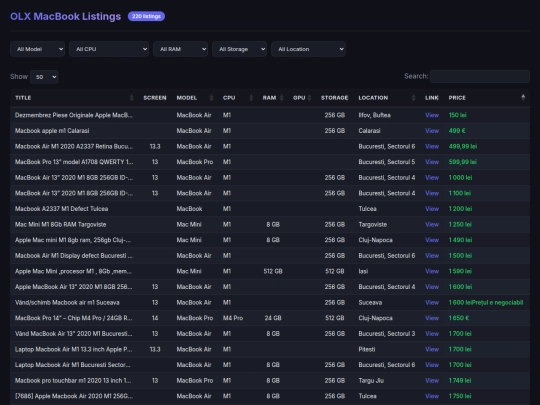Toggle Price sort order arrow
This screenshot has height=405, width=540.
tap(523, 98)
